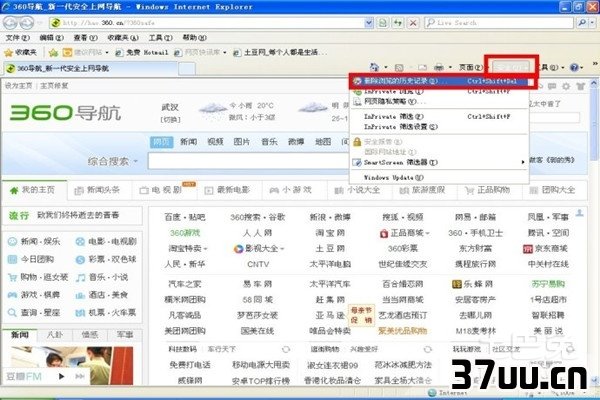This screenshot has width=600, height=400.
Task: Click the gear settings icon on 360 page
Action: pos(566,87)
